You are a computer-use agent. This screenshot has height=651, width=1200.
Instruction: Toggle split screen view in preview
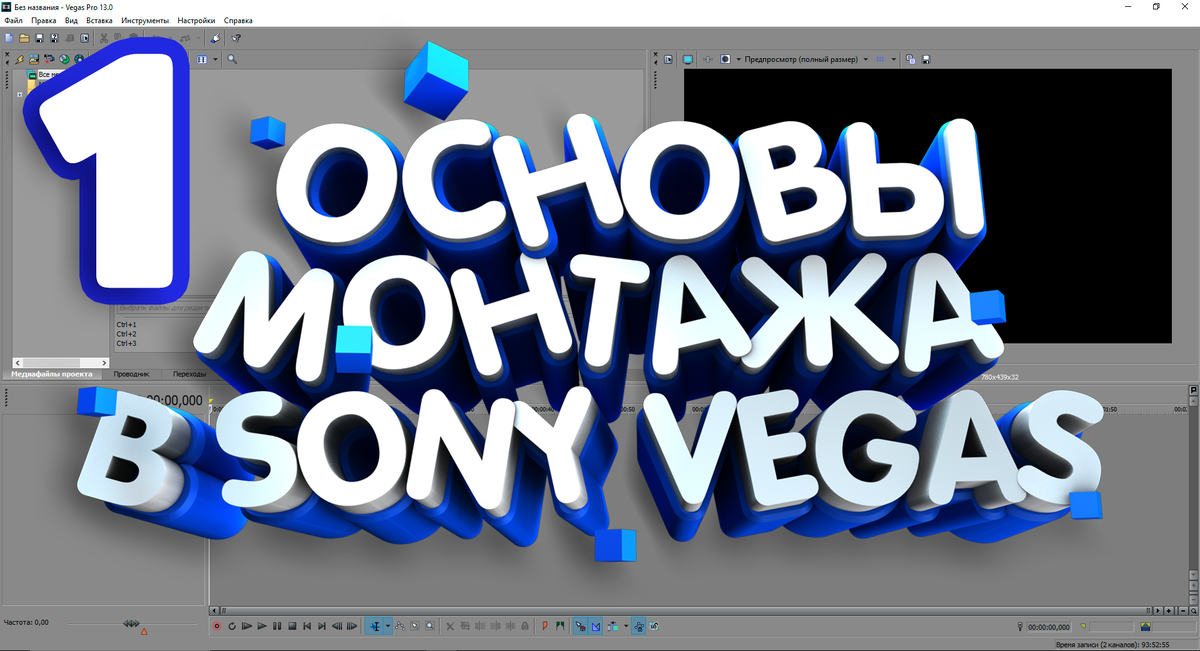725,60
